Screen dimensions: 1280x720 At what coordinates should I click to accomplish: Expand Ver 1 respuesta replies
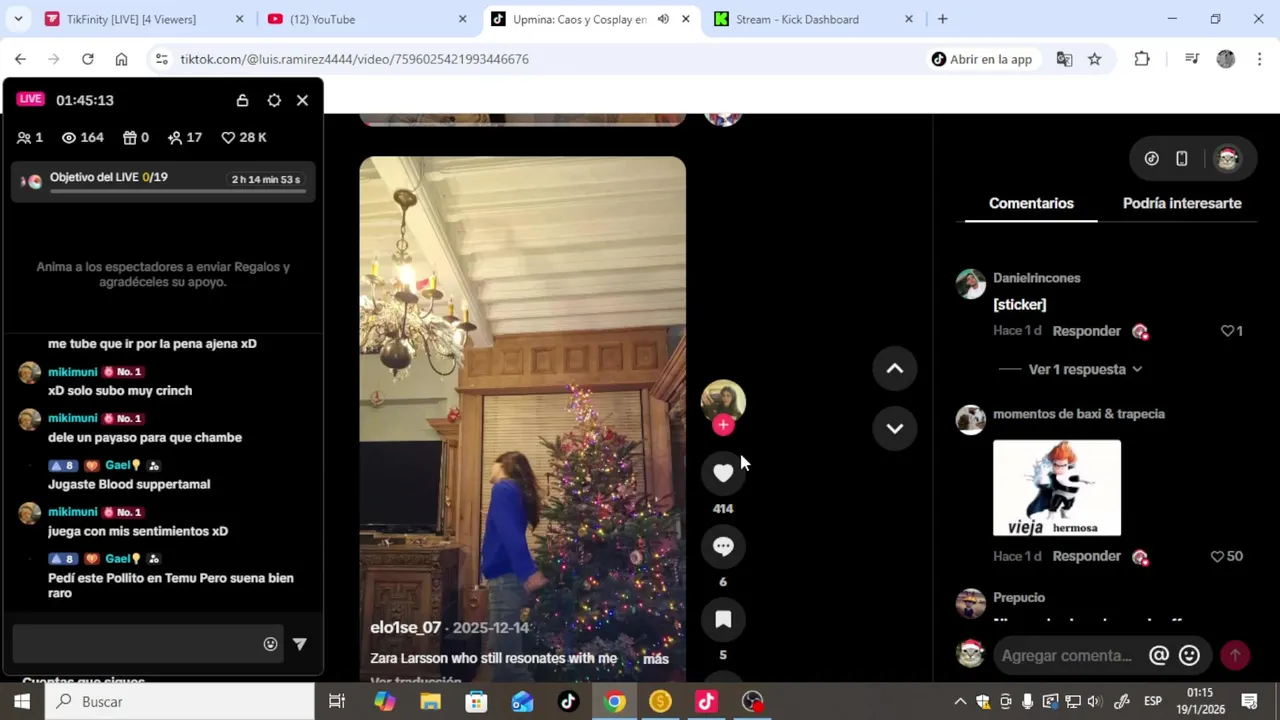coord(1085,369)
